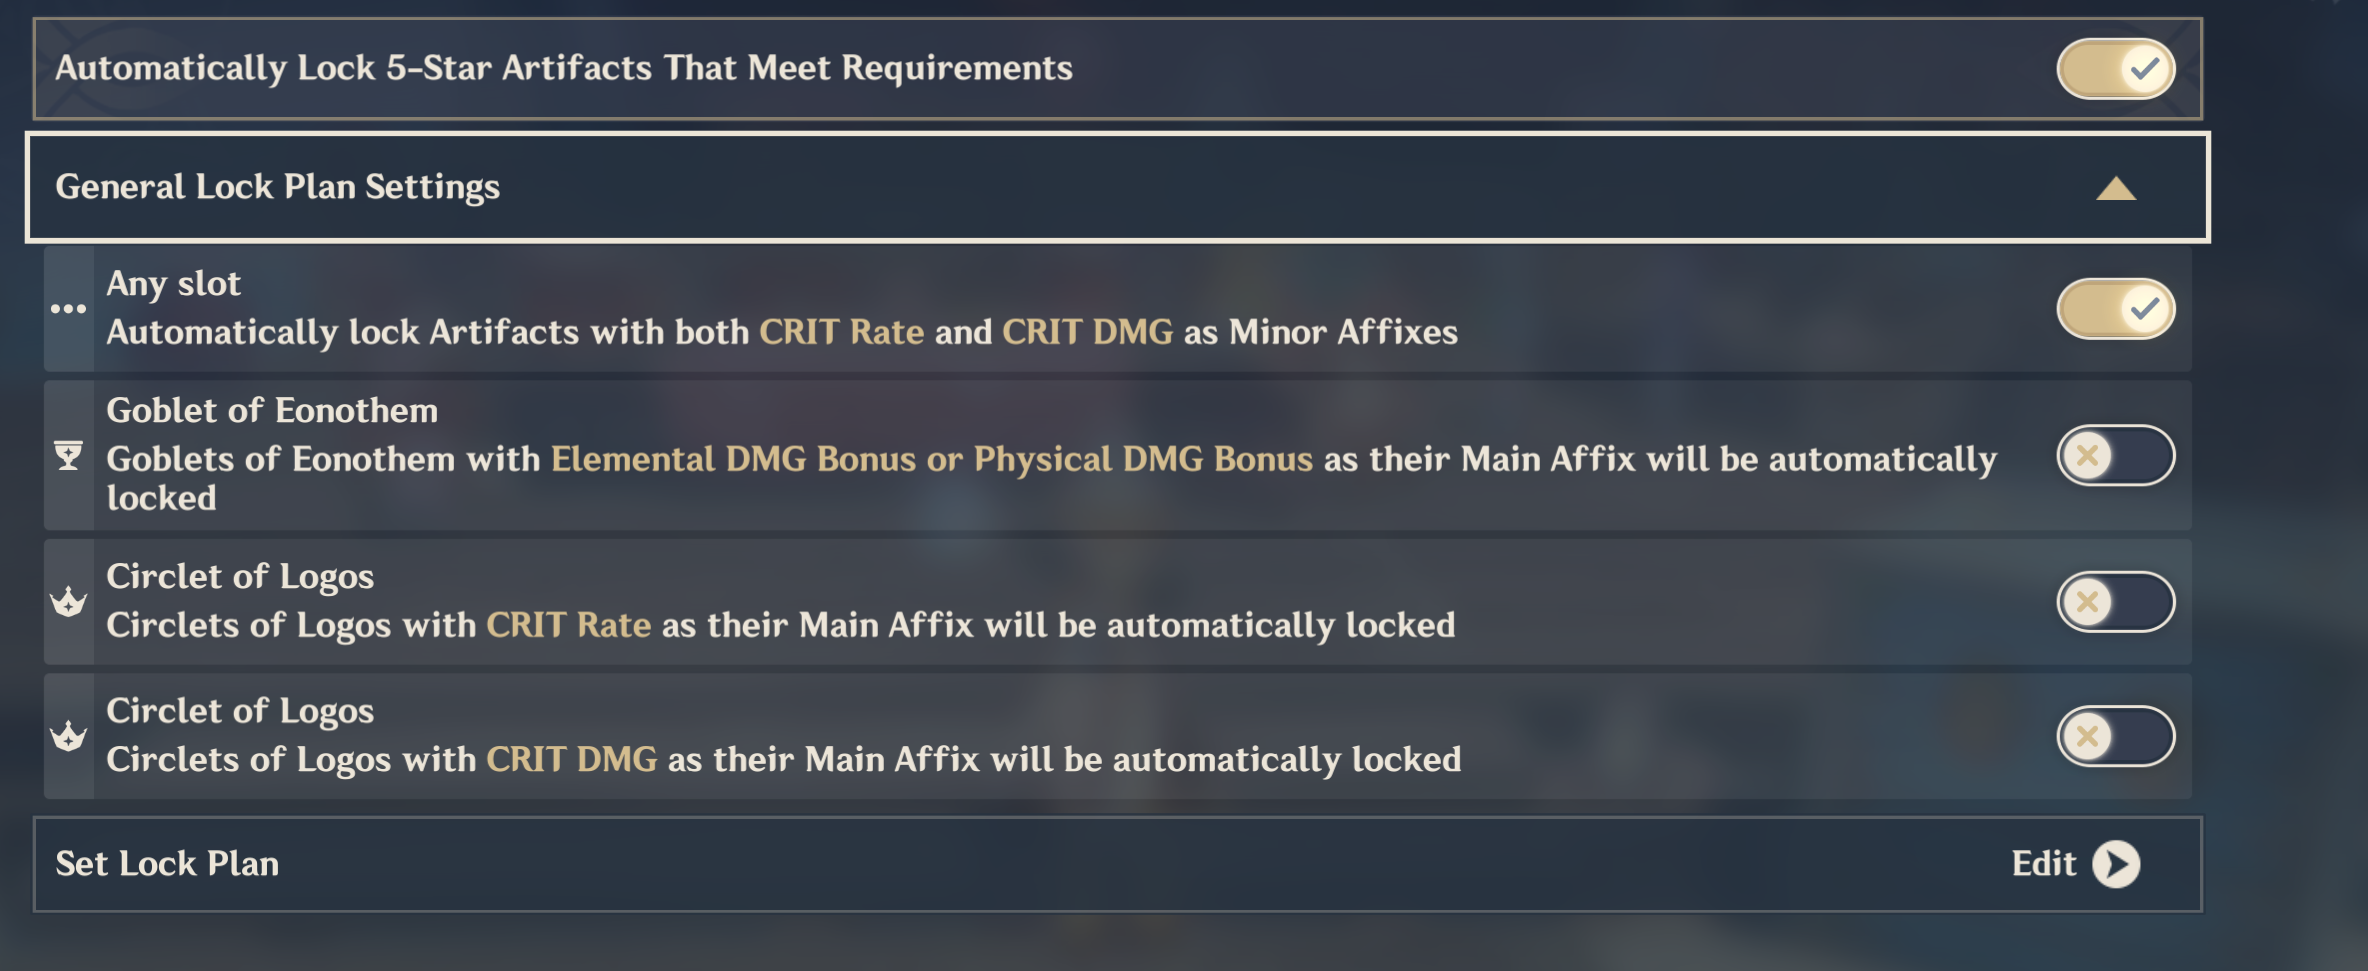Click the General Lock Plan Settings header
Viewport: 2368px width, 971px height.
[1117, 187]
